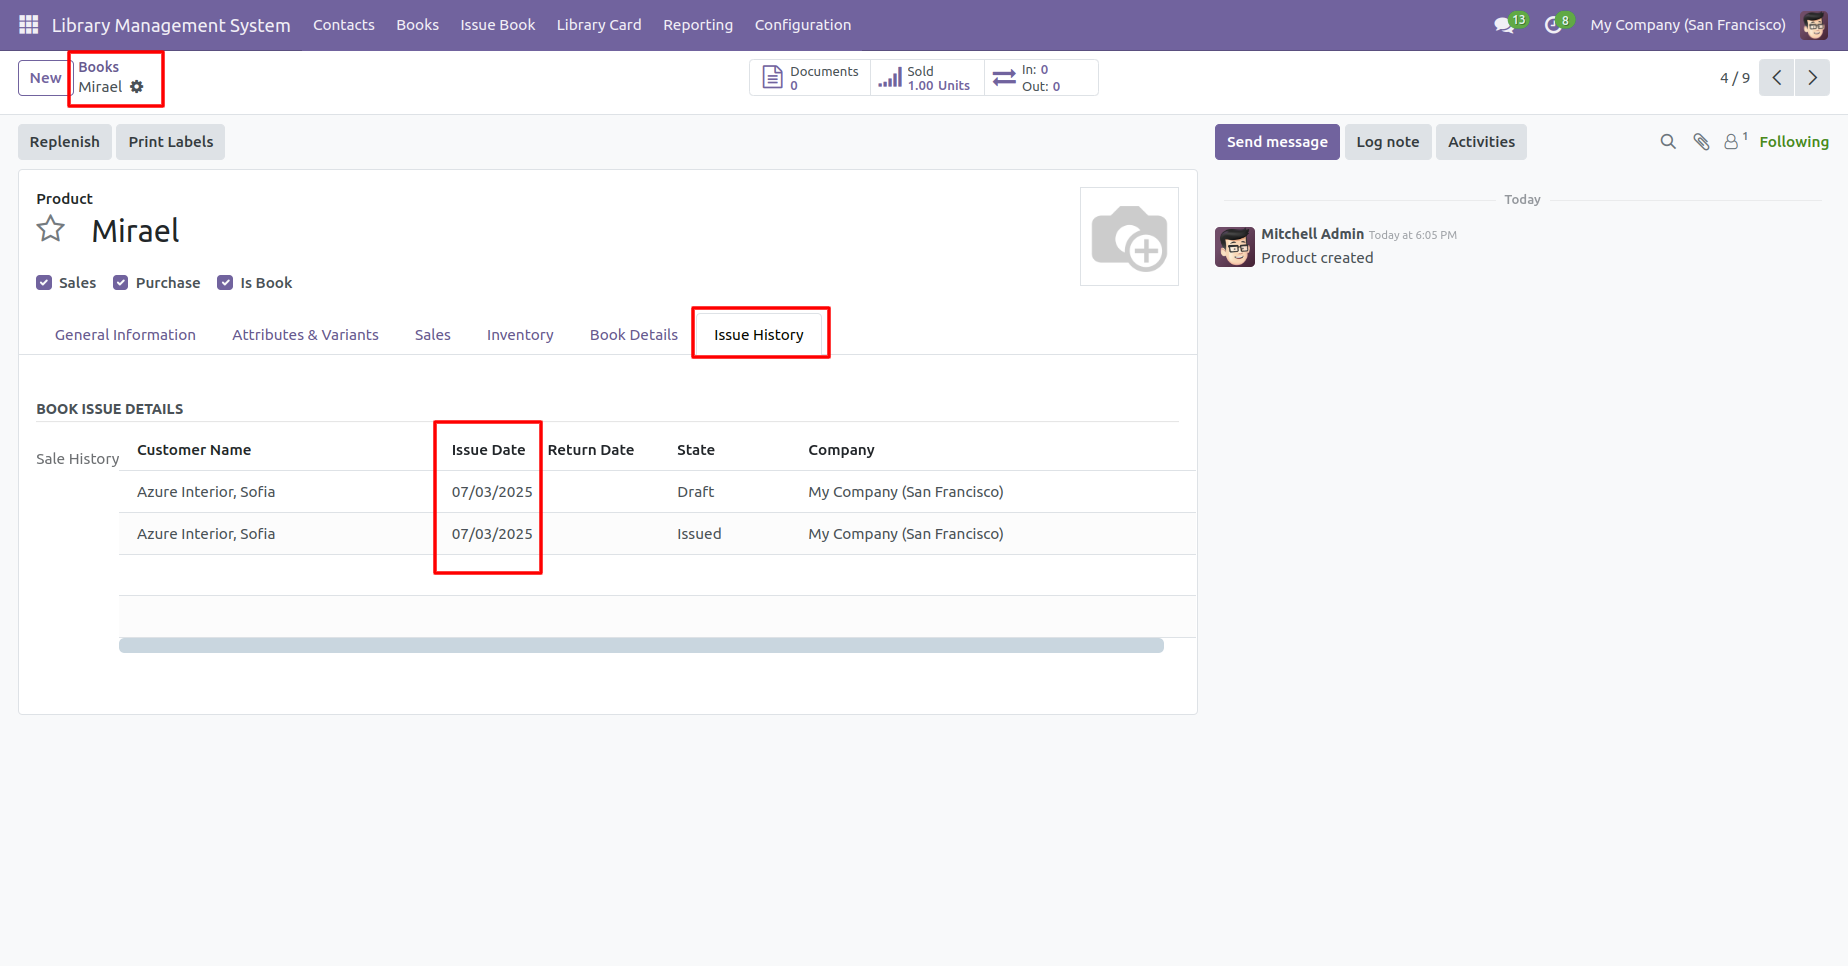The height and width of the screenshot is (966, 1848).
Task: Go to Books breadcrumb link
Action: pos(99,67)
